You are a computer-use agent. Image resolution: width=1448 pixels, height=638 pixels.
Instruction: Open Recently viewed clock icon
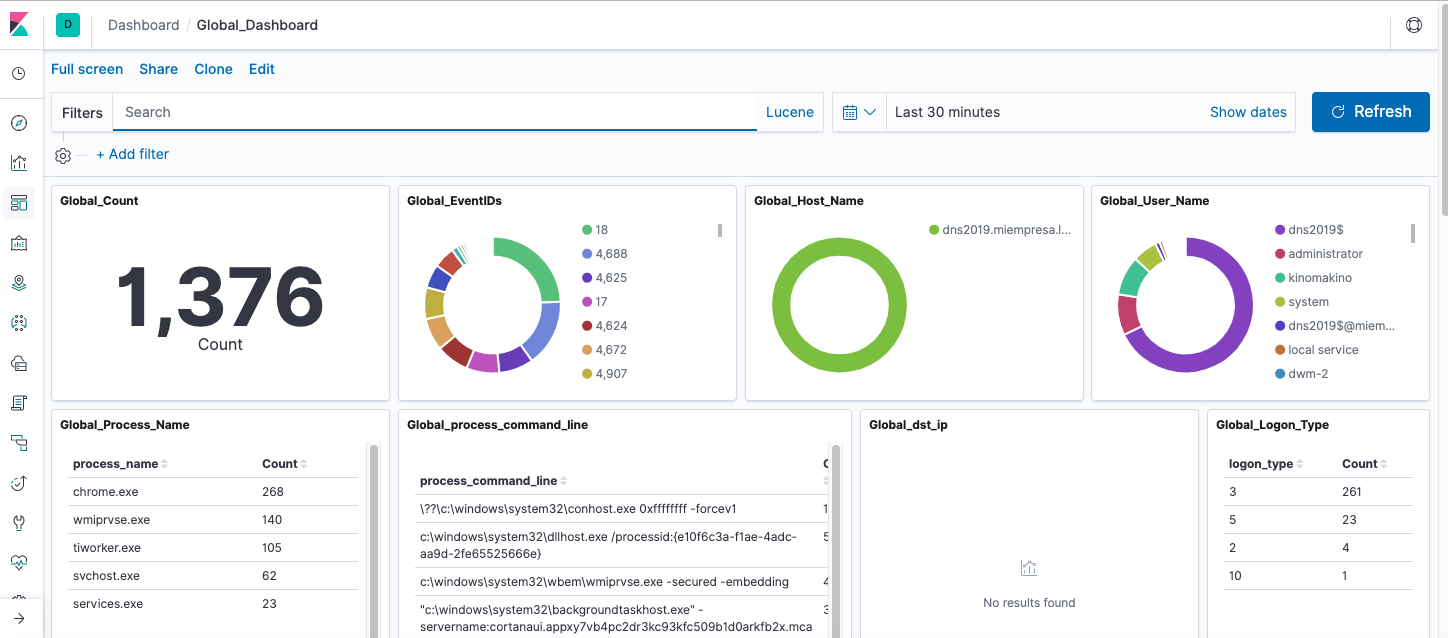click(x=18, y=74)
